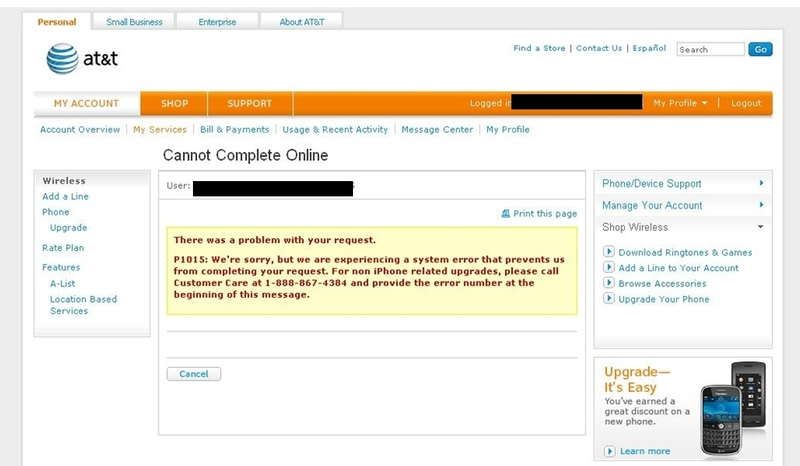Open Location Based Services in sidebar
Image resolution: width=800 pixels, height=466 pixels.
(83, 305)
